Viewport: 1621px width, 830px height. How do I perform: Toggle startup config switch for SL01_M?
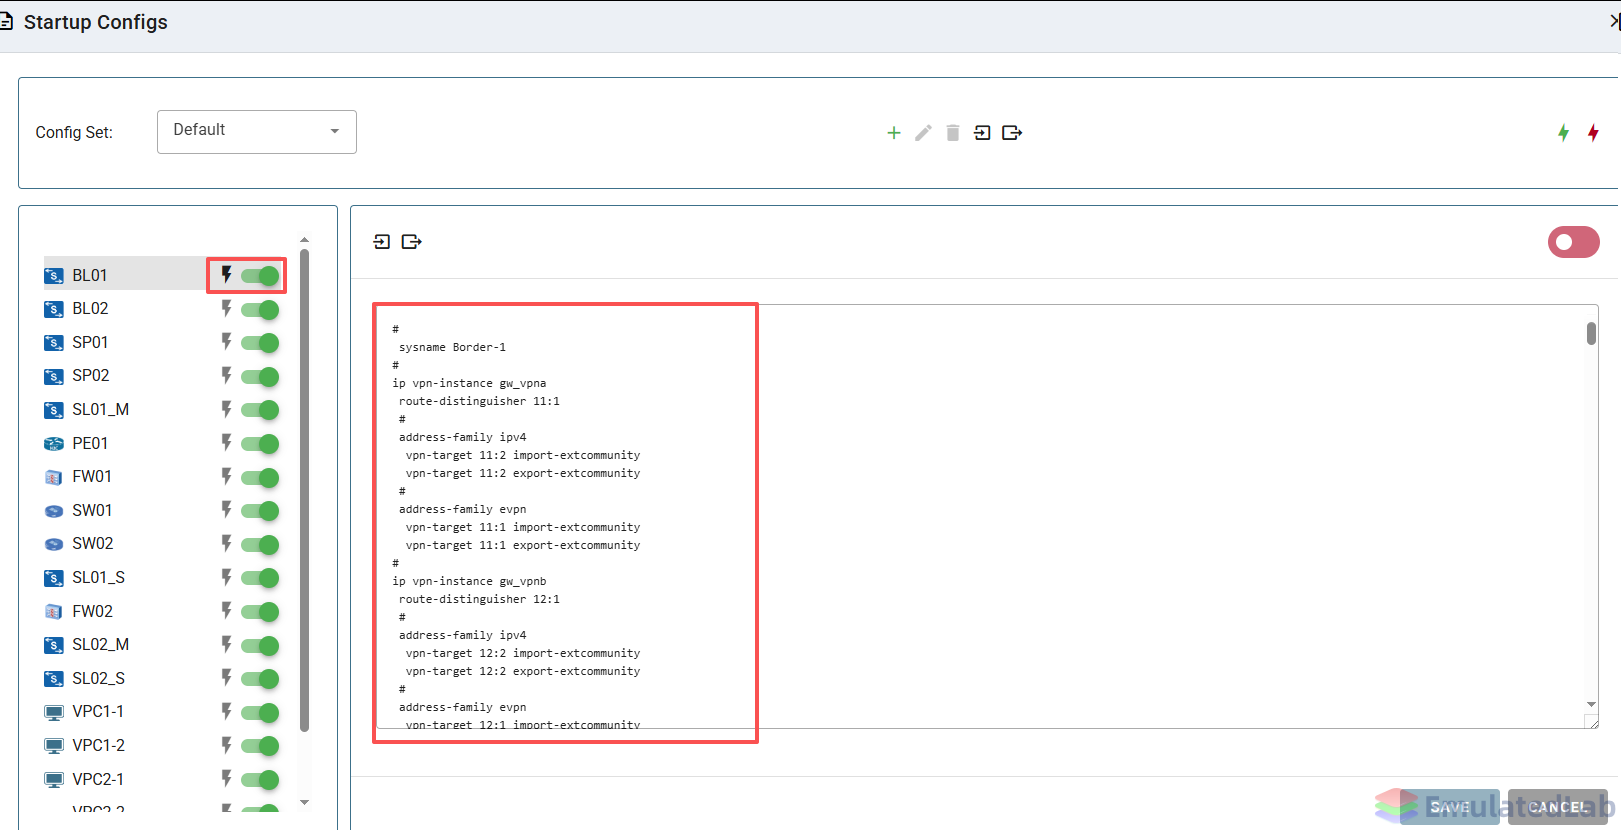click(x=260, y=410)
